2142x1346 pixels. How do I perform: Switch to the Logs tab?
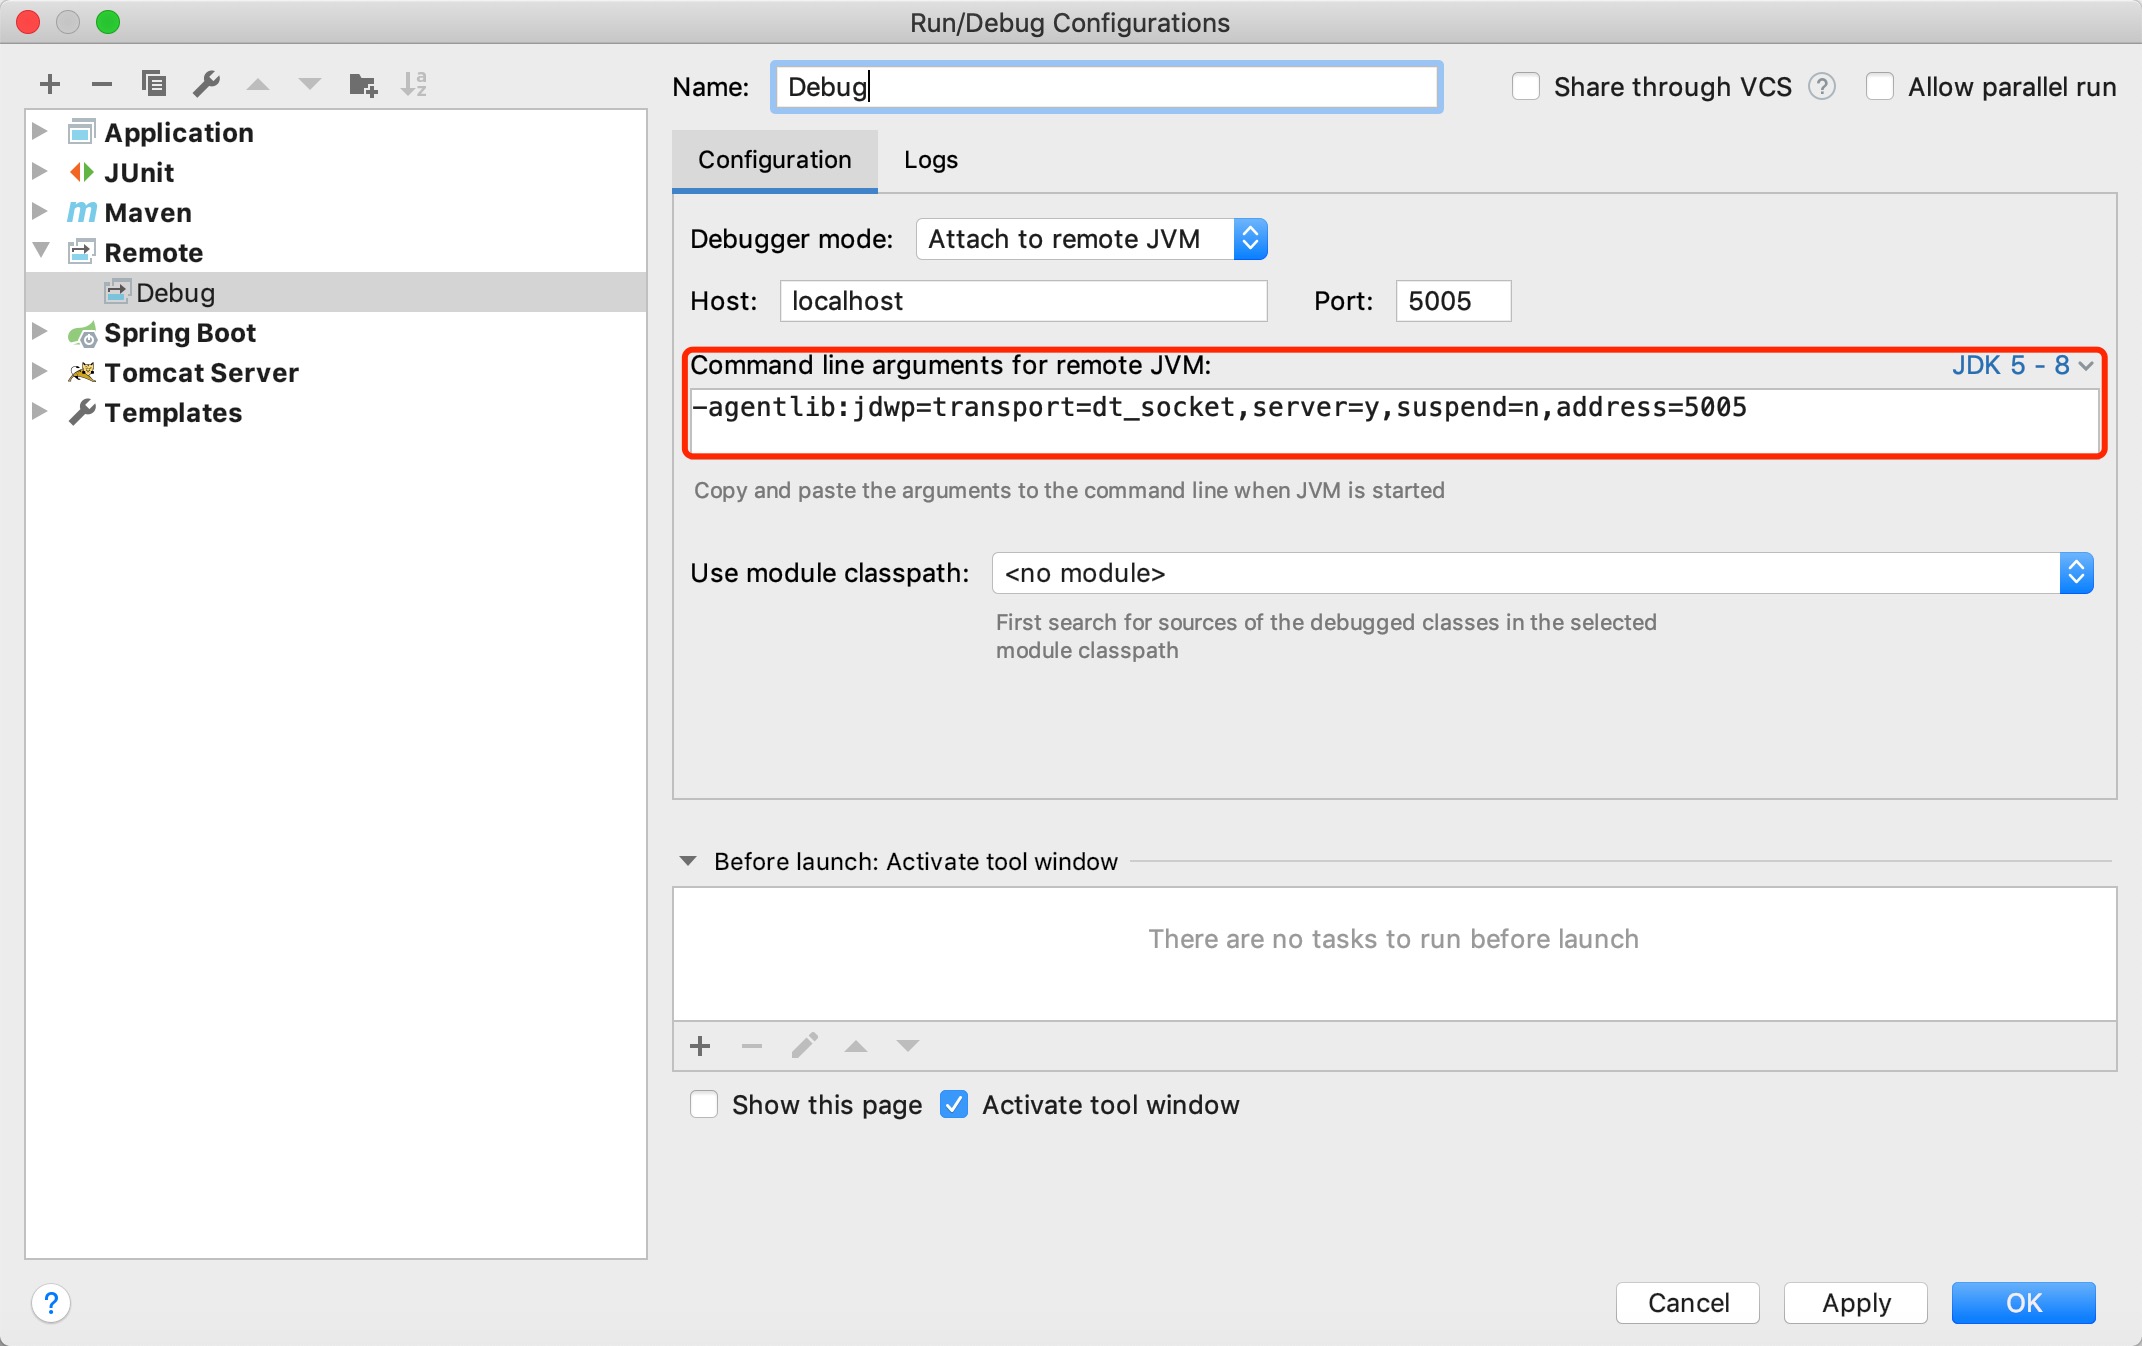[930, 160]
